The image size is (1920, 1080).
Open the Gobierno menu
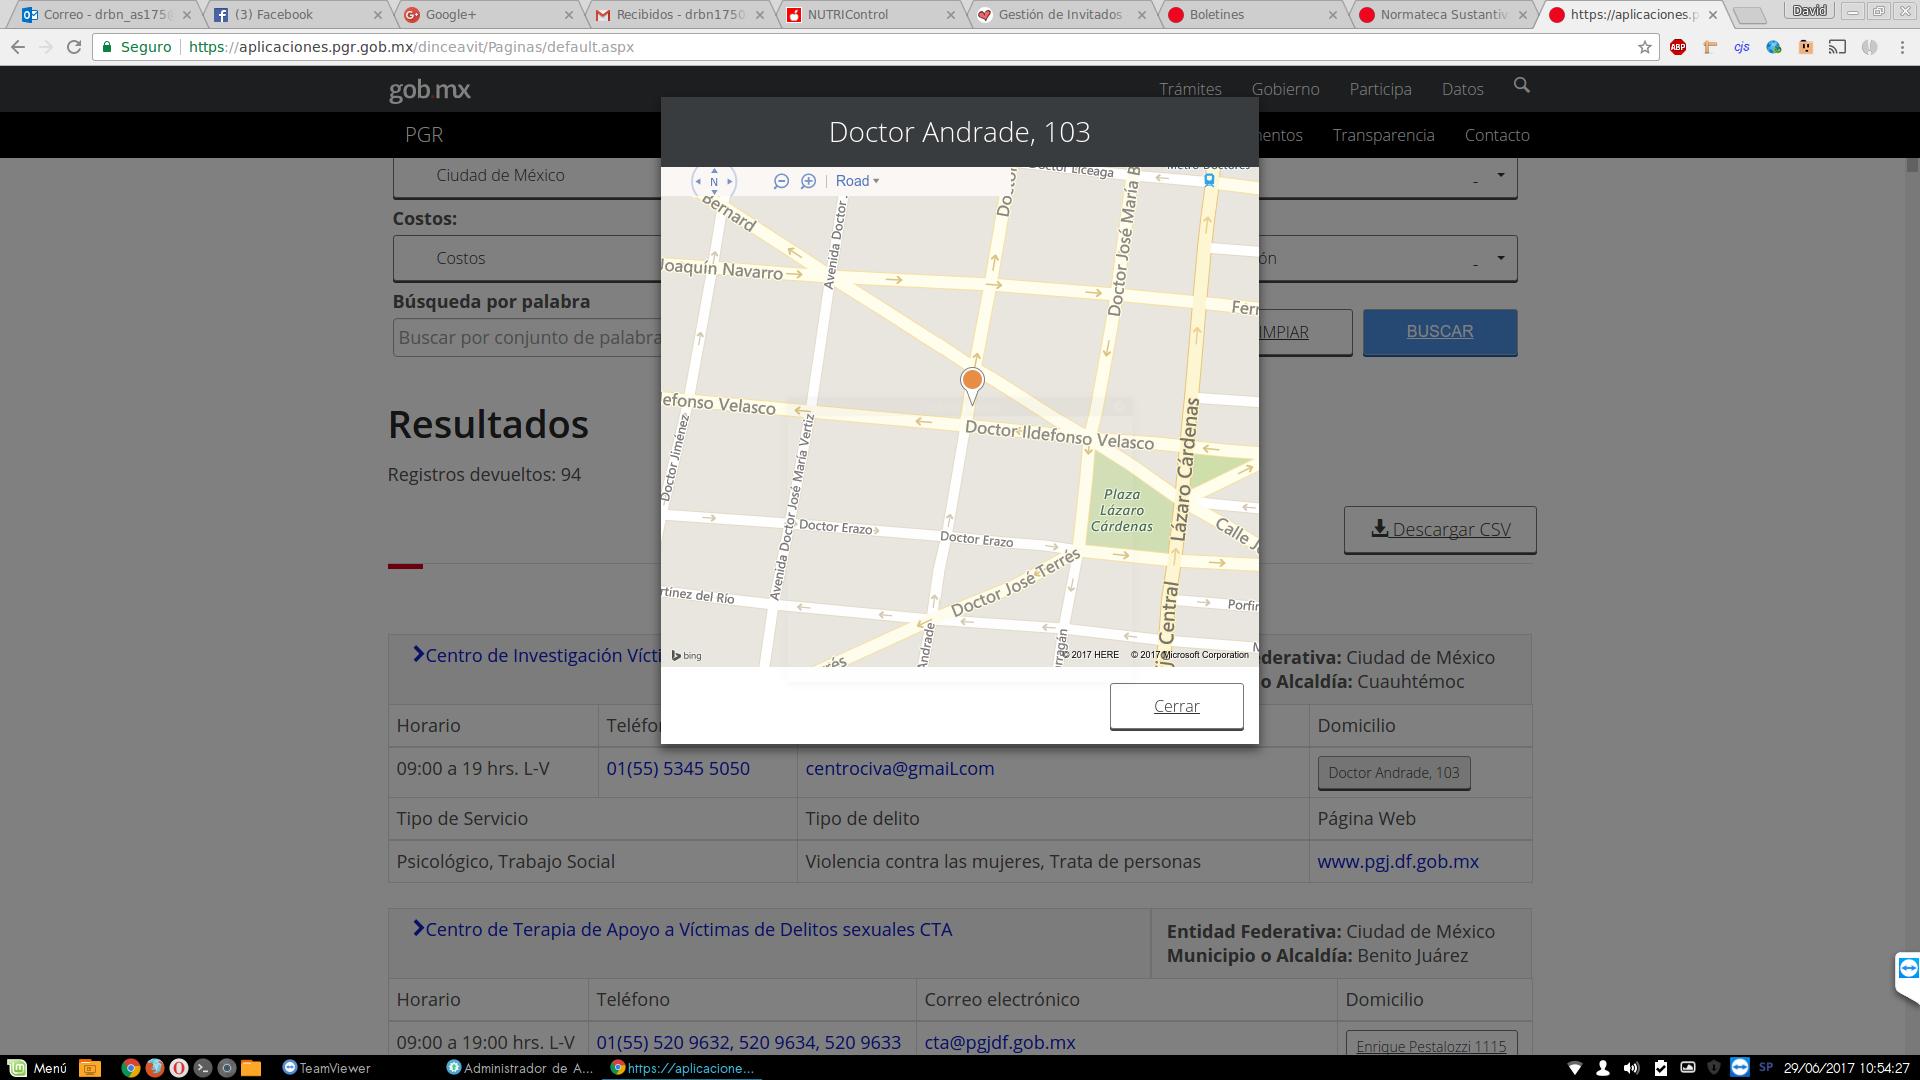point(1285,89)
